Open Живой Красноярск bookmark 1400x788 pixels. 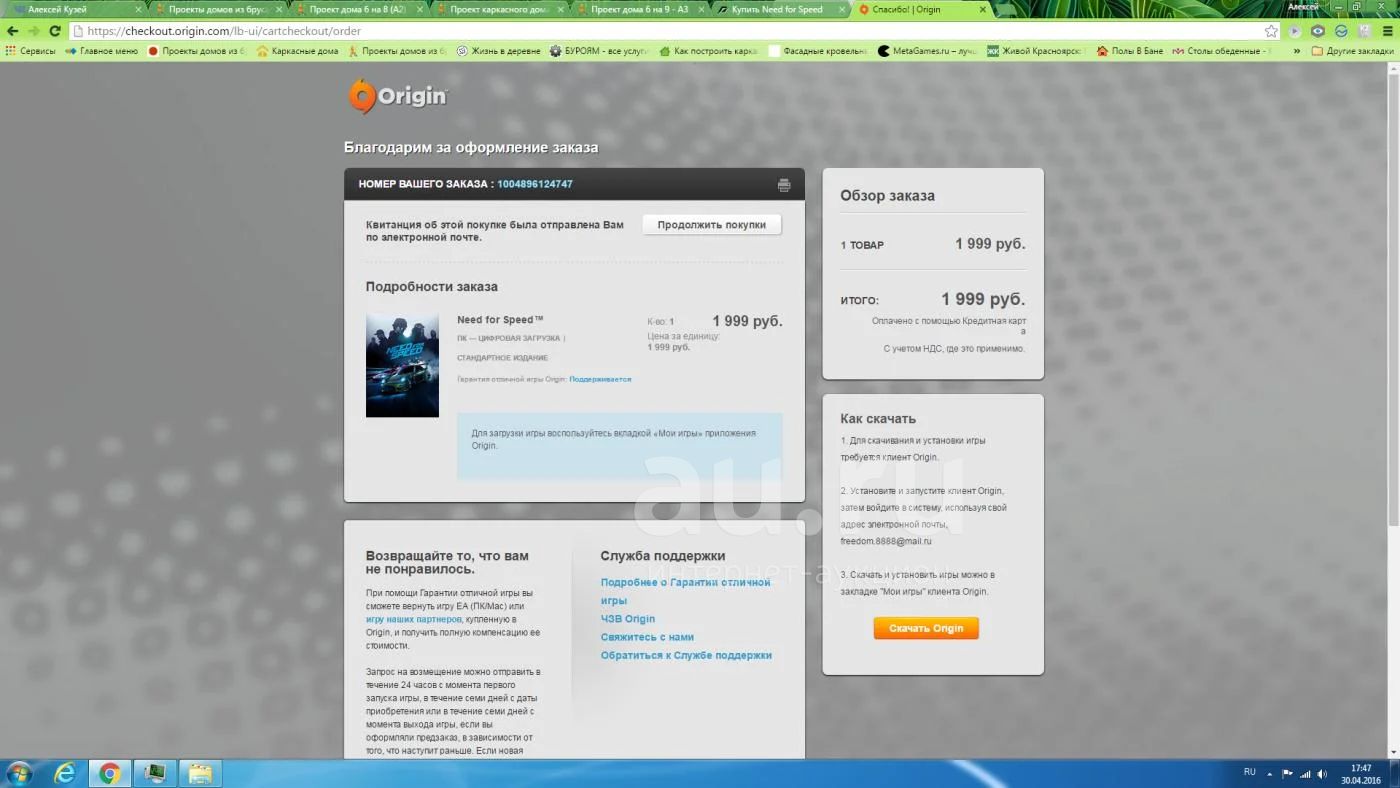[x=1035, y=51]
